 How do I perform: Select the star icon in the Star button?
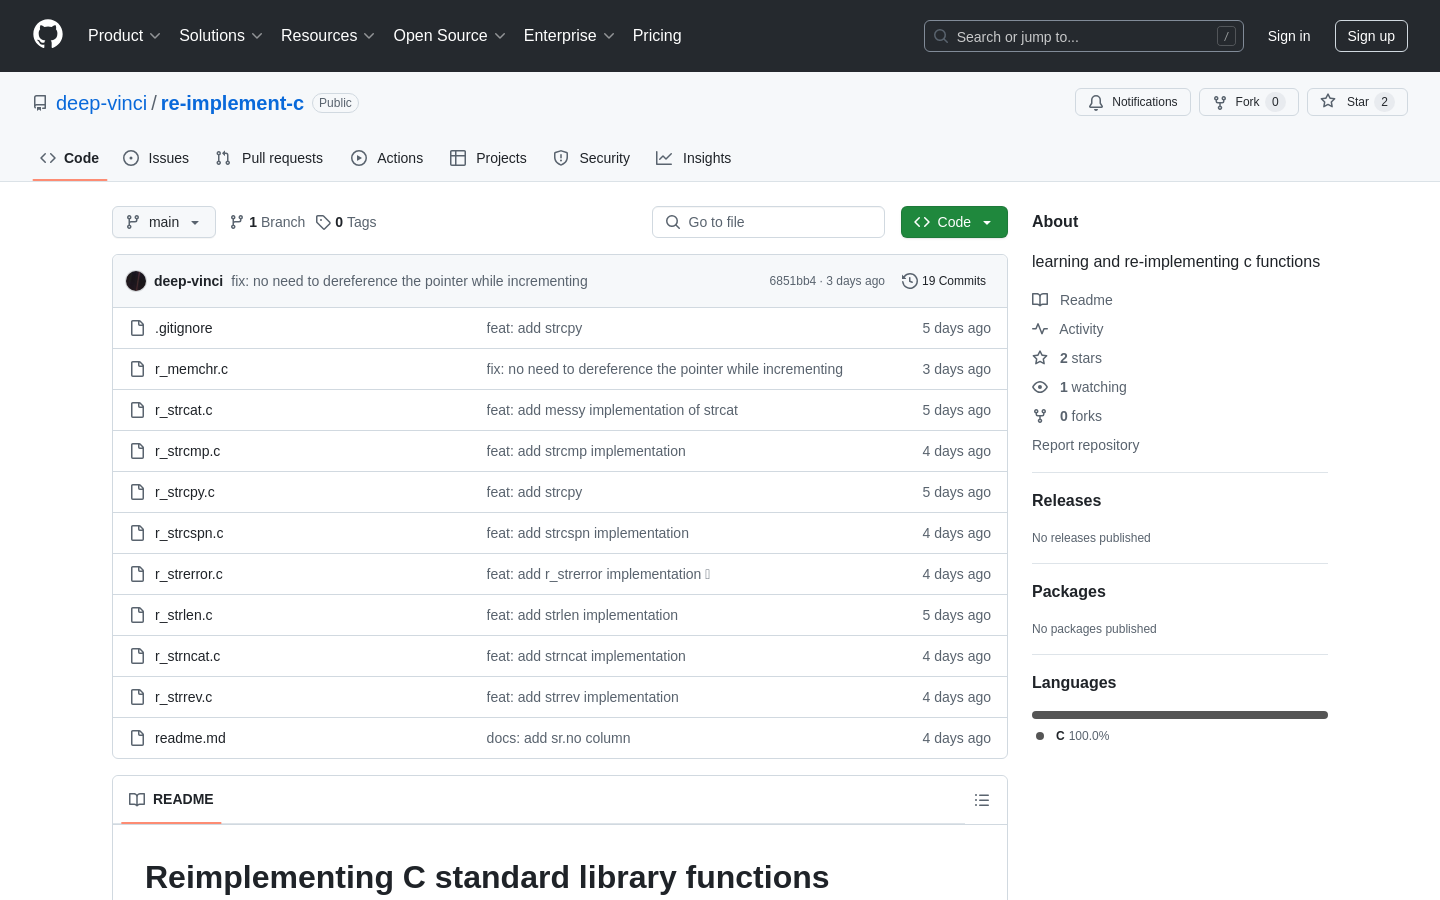tap(1328, 101)
